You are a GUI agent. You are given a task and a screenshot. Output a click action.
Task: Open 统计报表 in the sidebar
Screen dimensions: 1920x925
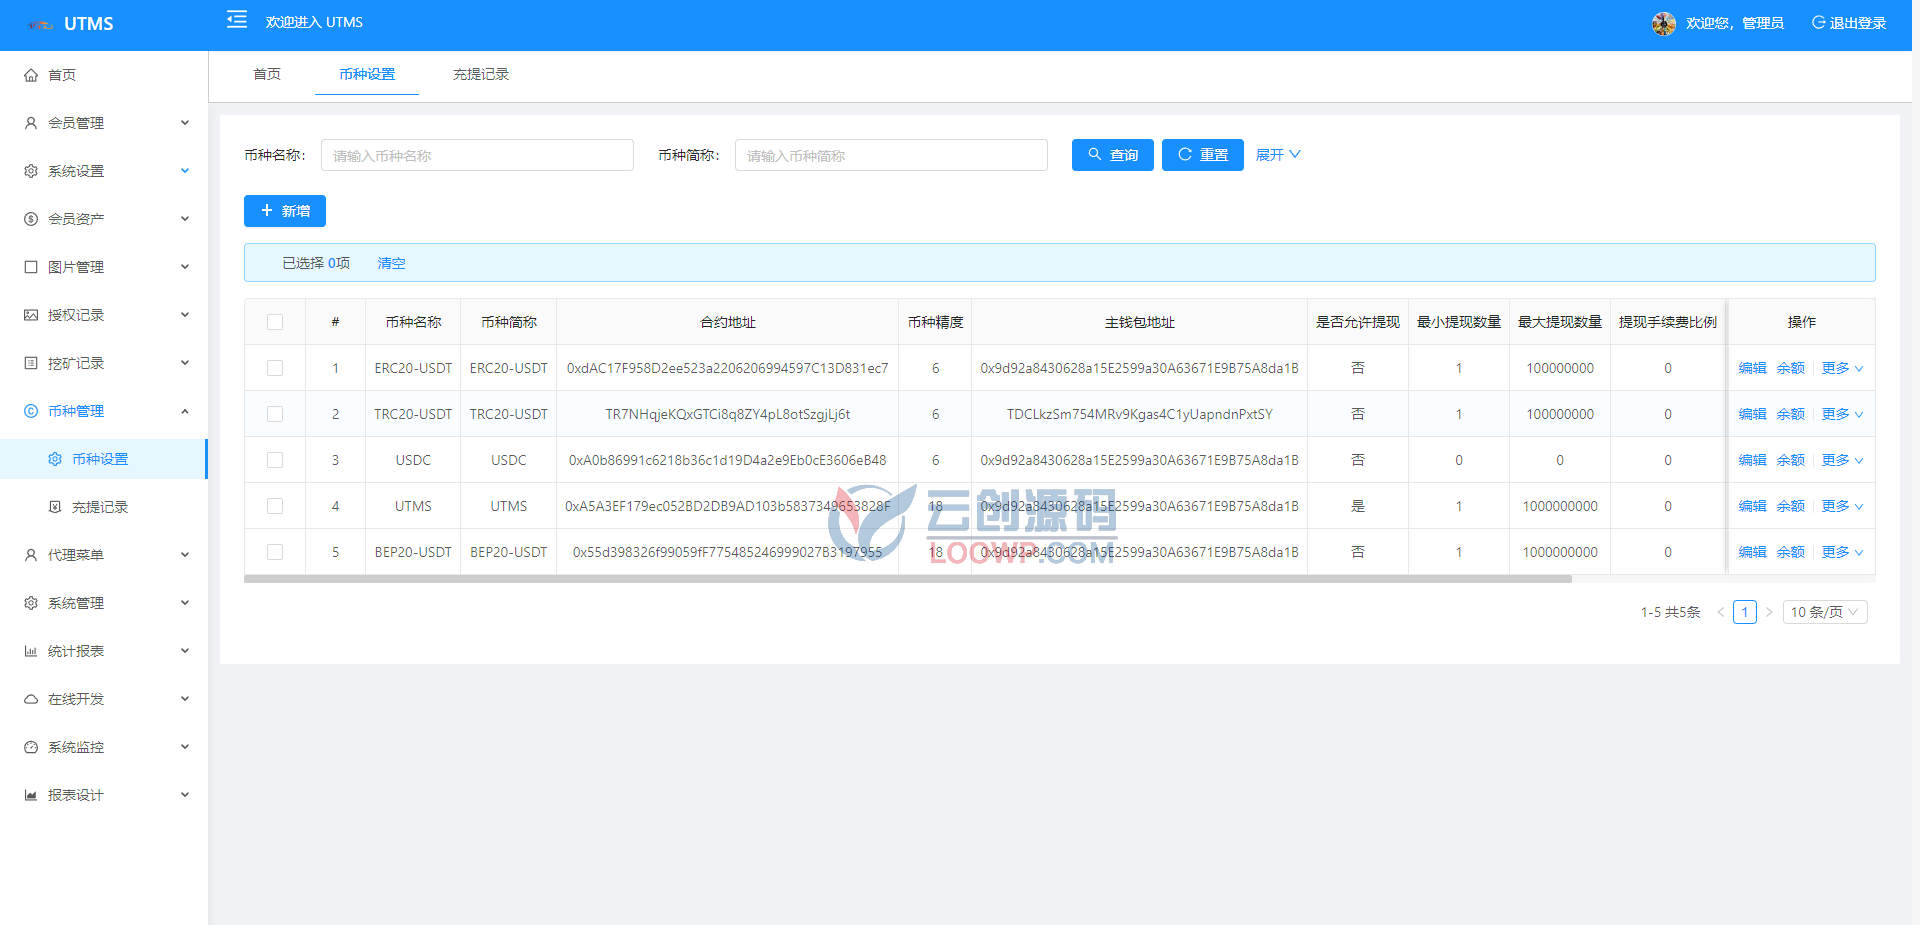click(104, 651)
